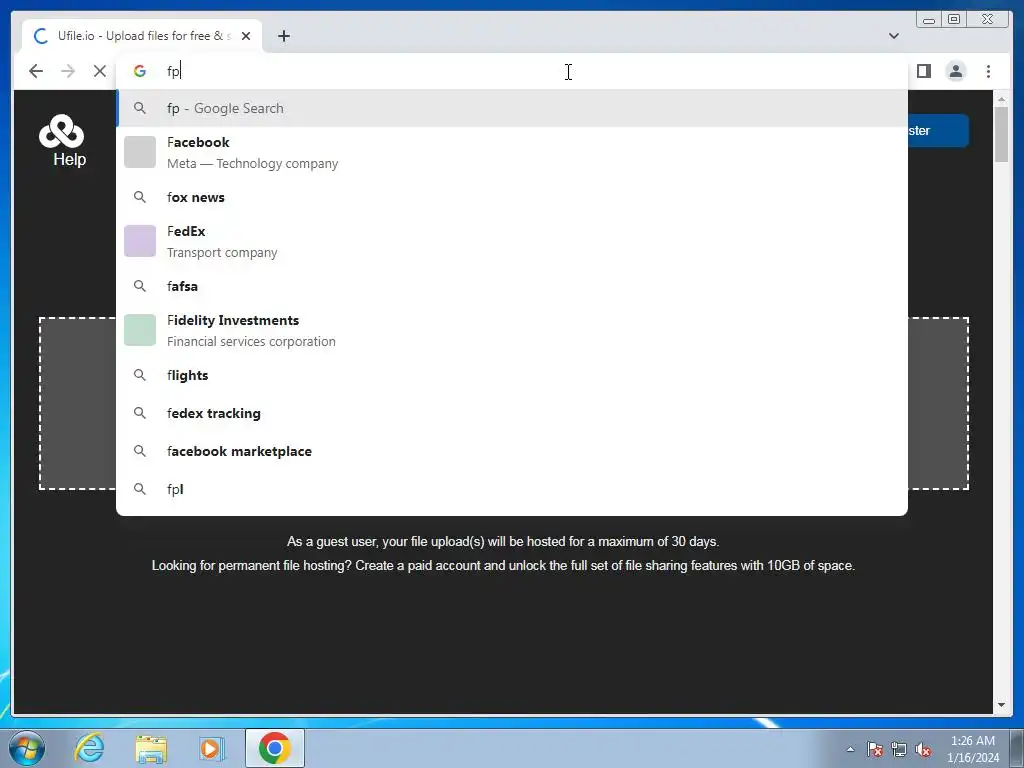Select 'fp - Google Search' suggestion
The image size is (1024, 768).
click(x=512, y=108)
